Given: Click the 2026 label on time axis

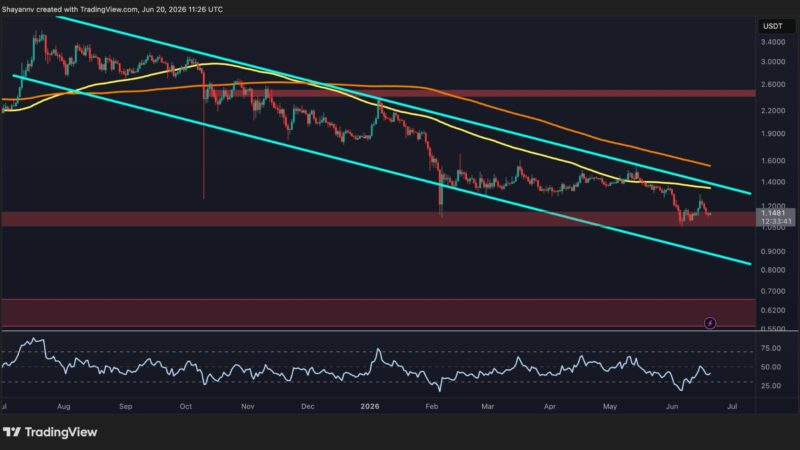Looking at the screenshot, I should (x=370, y=407).
